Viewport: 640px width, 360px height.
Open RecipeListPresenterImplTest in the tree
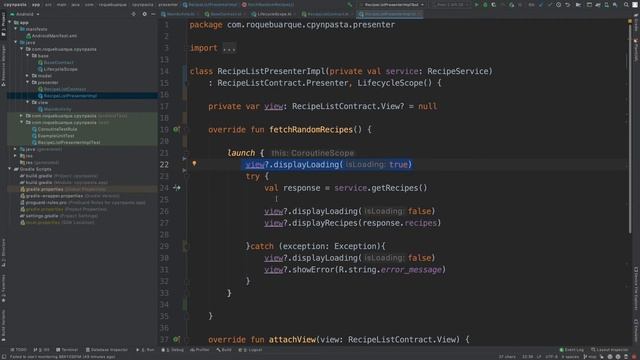[66, 142]
